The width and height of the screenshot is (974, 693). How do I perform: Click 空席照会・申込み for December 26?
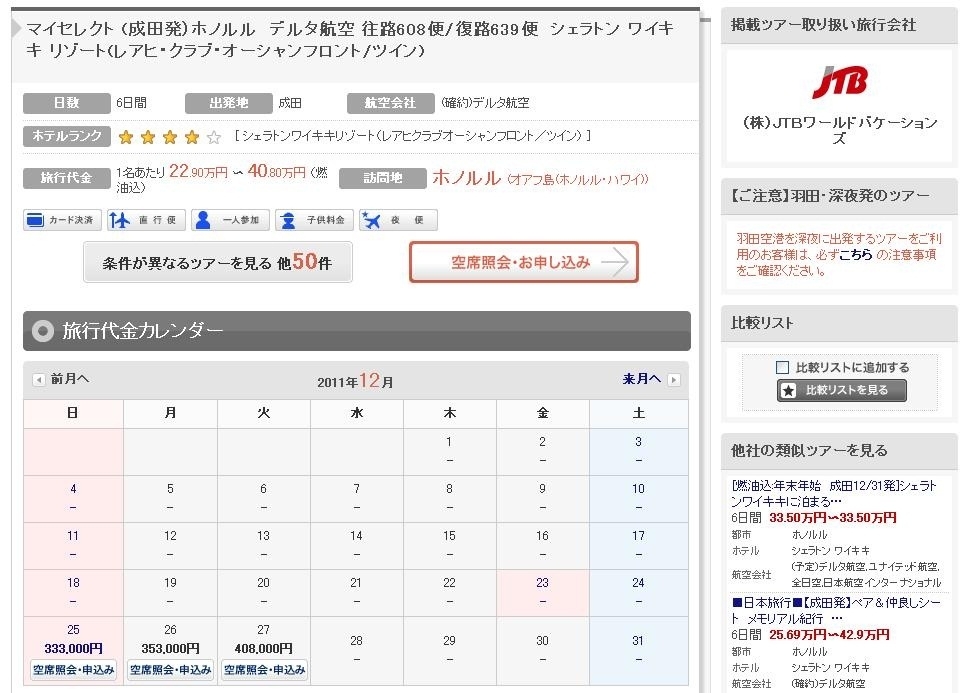(x=170, y=670)
